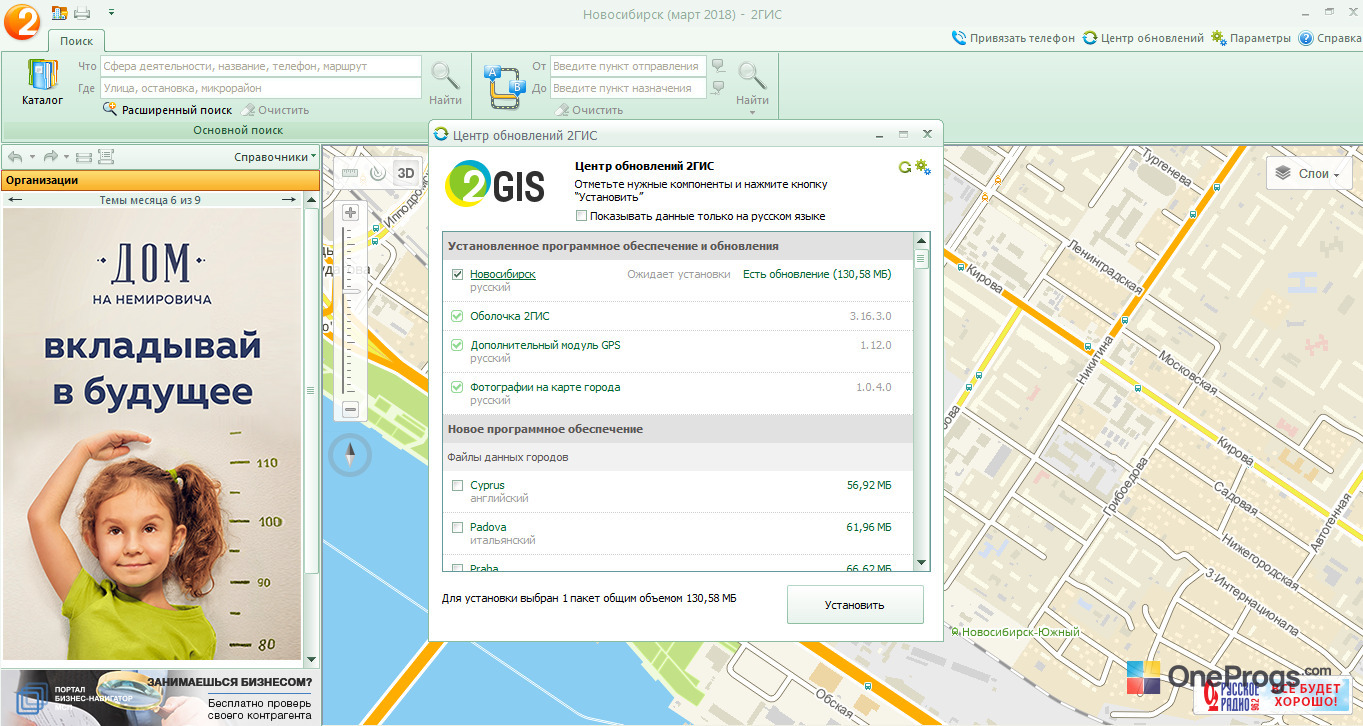Toggle the Дополнительный модуль GPS checkbox
This screenshot has height=726, width=1363.
457,345
